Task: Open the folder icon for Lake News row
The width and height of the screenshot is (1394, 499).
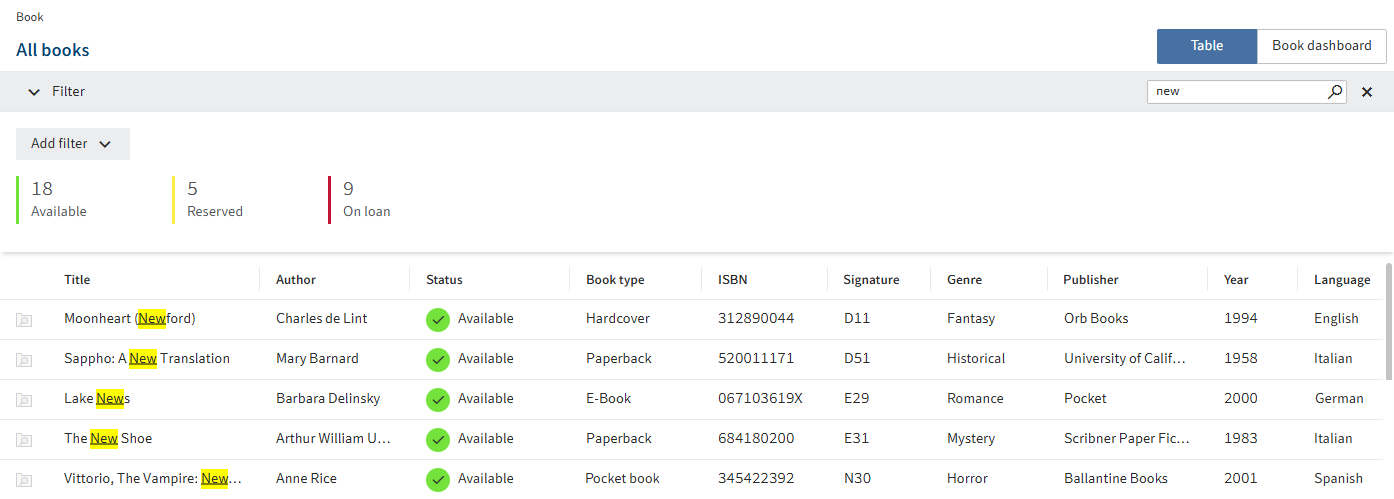Action: click(24, 400)
